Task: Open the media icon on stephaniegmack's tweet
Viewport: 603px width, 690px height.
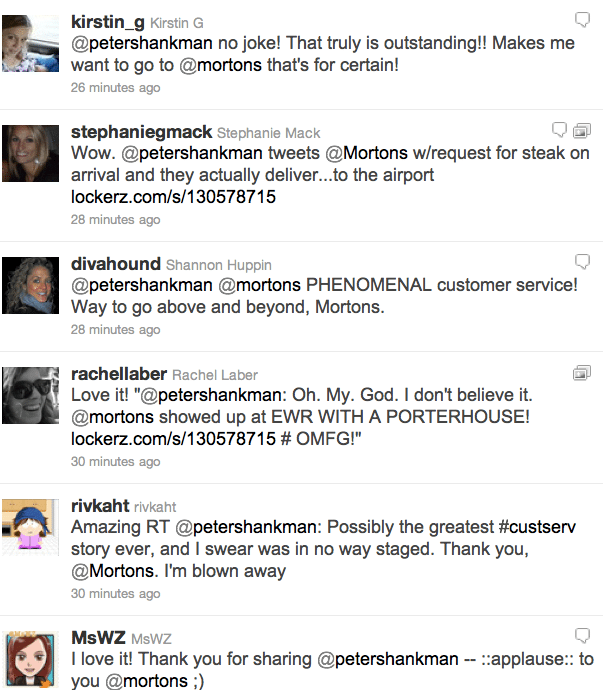Action: (581, 130)
